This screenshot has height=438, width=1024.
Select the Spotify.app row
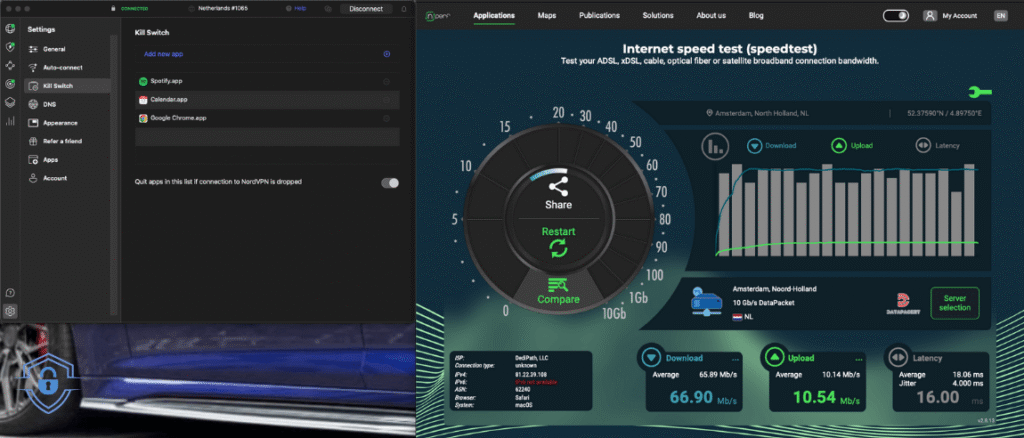267,82
